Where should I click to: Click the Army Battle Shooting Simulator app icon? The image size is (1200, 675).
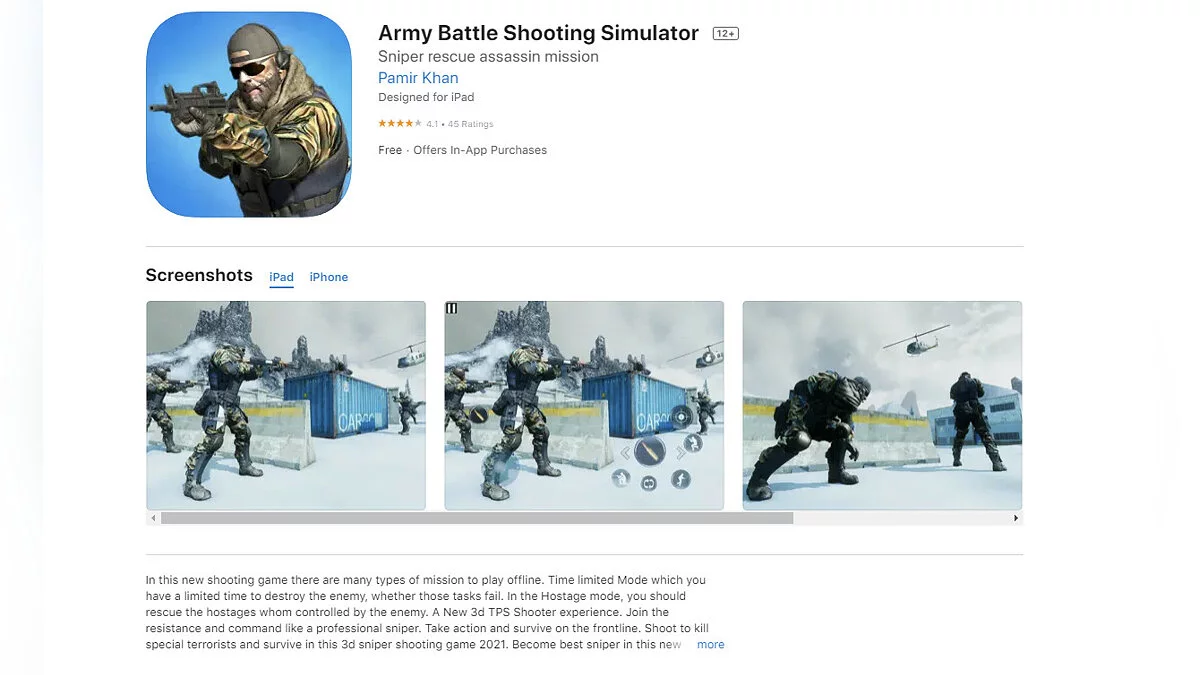point(249,114)
